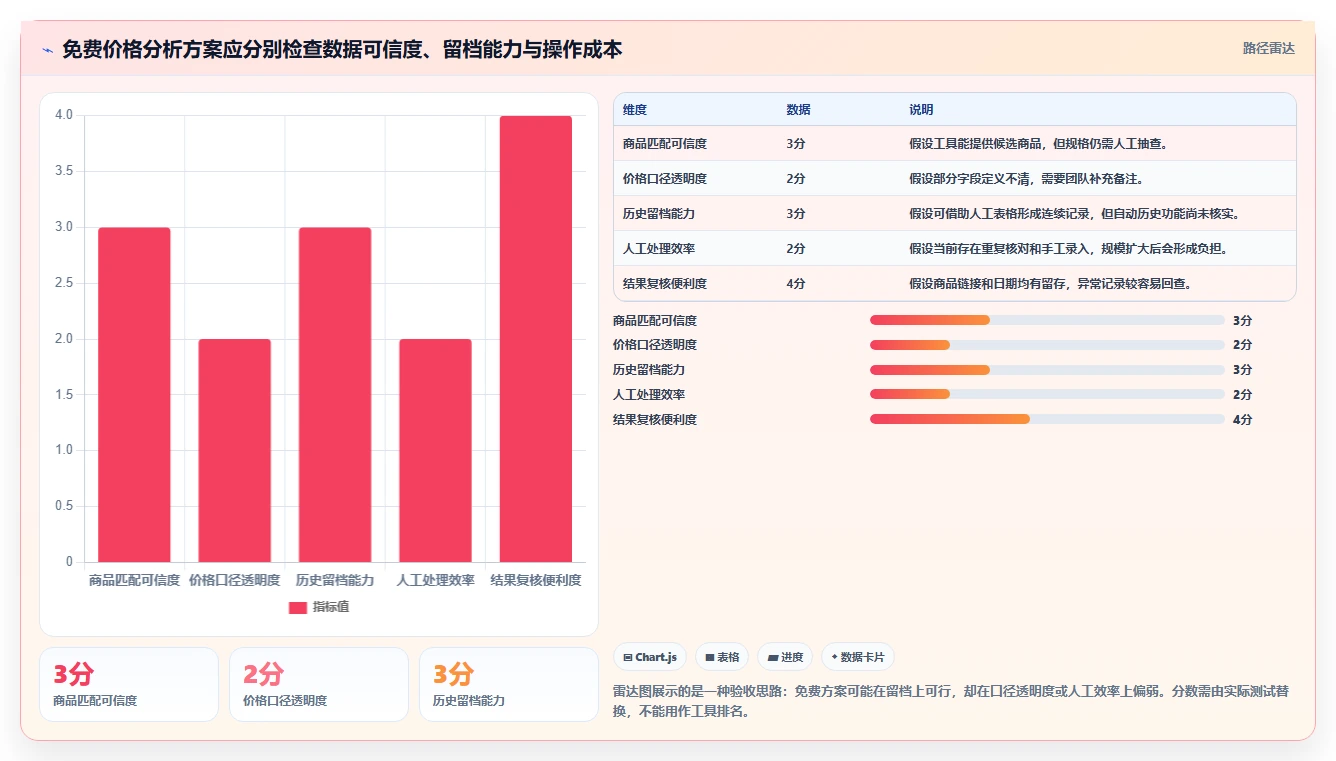Image resolution: width=1336 pixels, height=761 pixels.
Task: Click the 人工处理效率 label beside its progress bar
Action: (649, 395)
